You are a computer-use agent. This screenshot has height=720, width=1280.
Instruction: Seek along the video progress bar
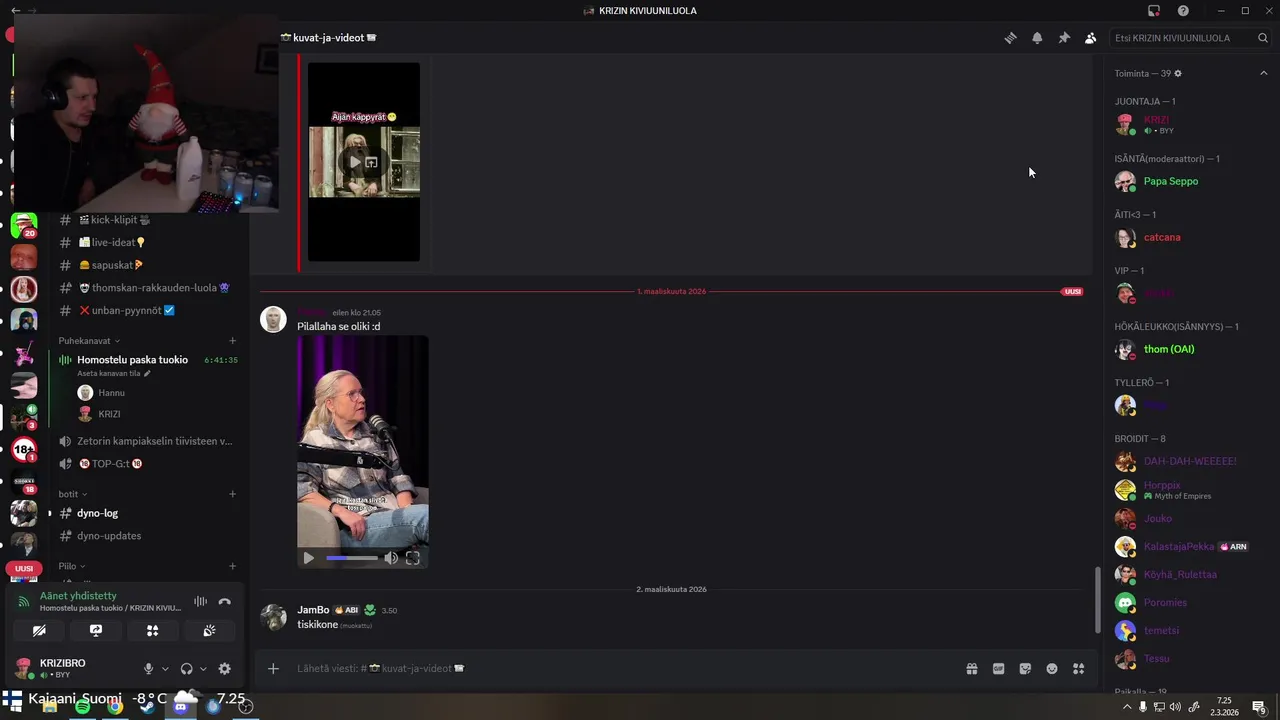[352, 558]
